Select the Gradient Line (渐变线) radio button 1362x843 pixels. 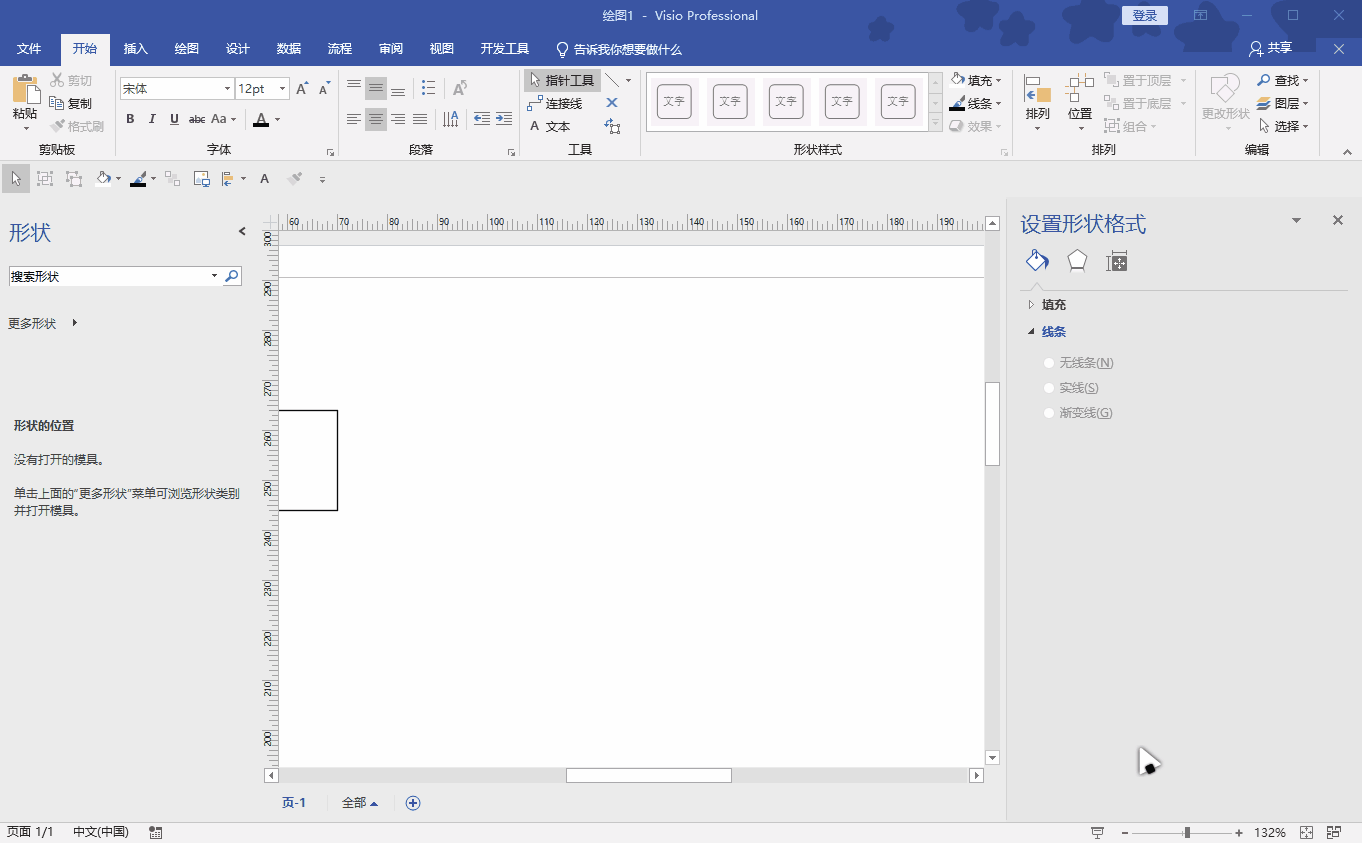[x=1049, y=413]
